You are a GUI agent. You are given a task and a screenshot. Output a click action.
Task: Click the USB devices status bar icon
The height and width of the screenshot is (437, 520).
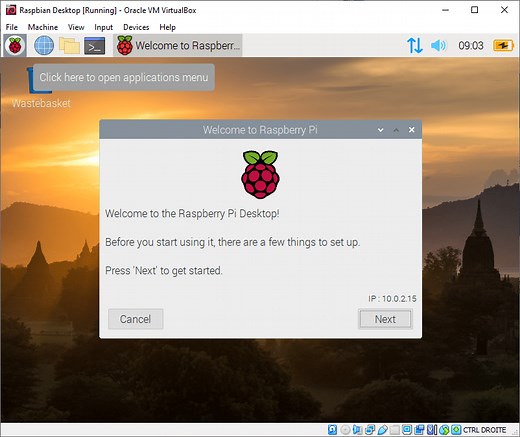click(382, 430)
